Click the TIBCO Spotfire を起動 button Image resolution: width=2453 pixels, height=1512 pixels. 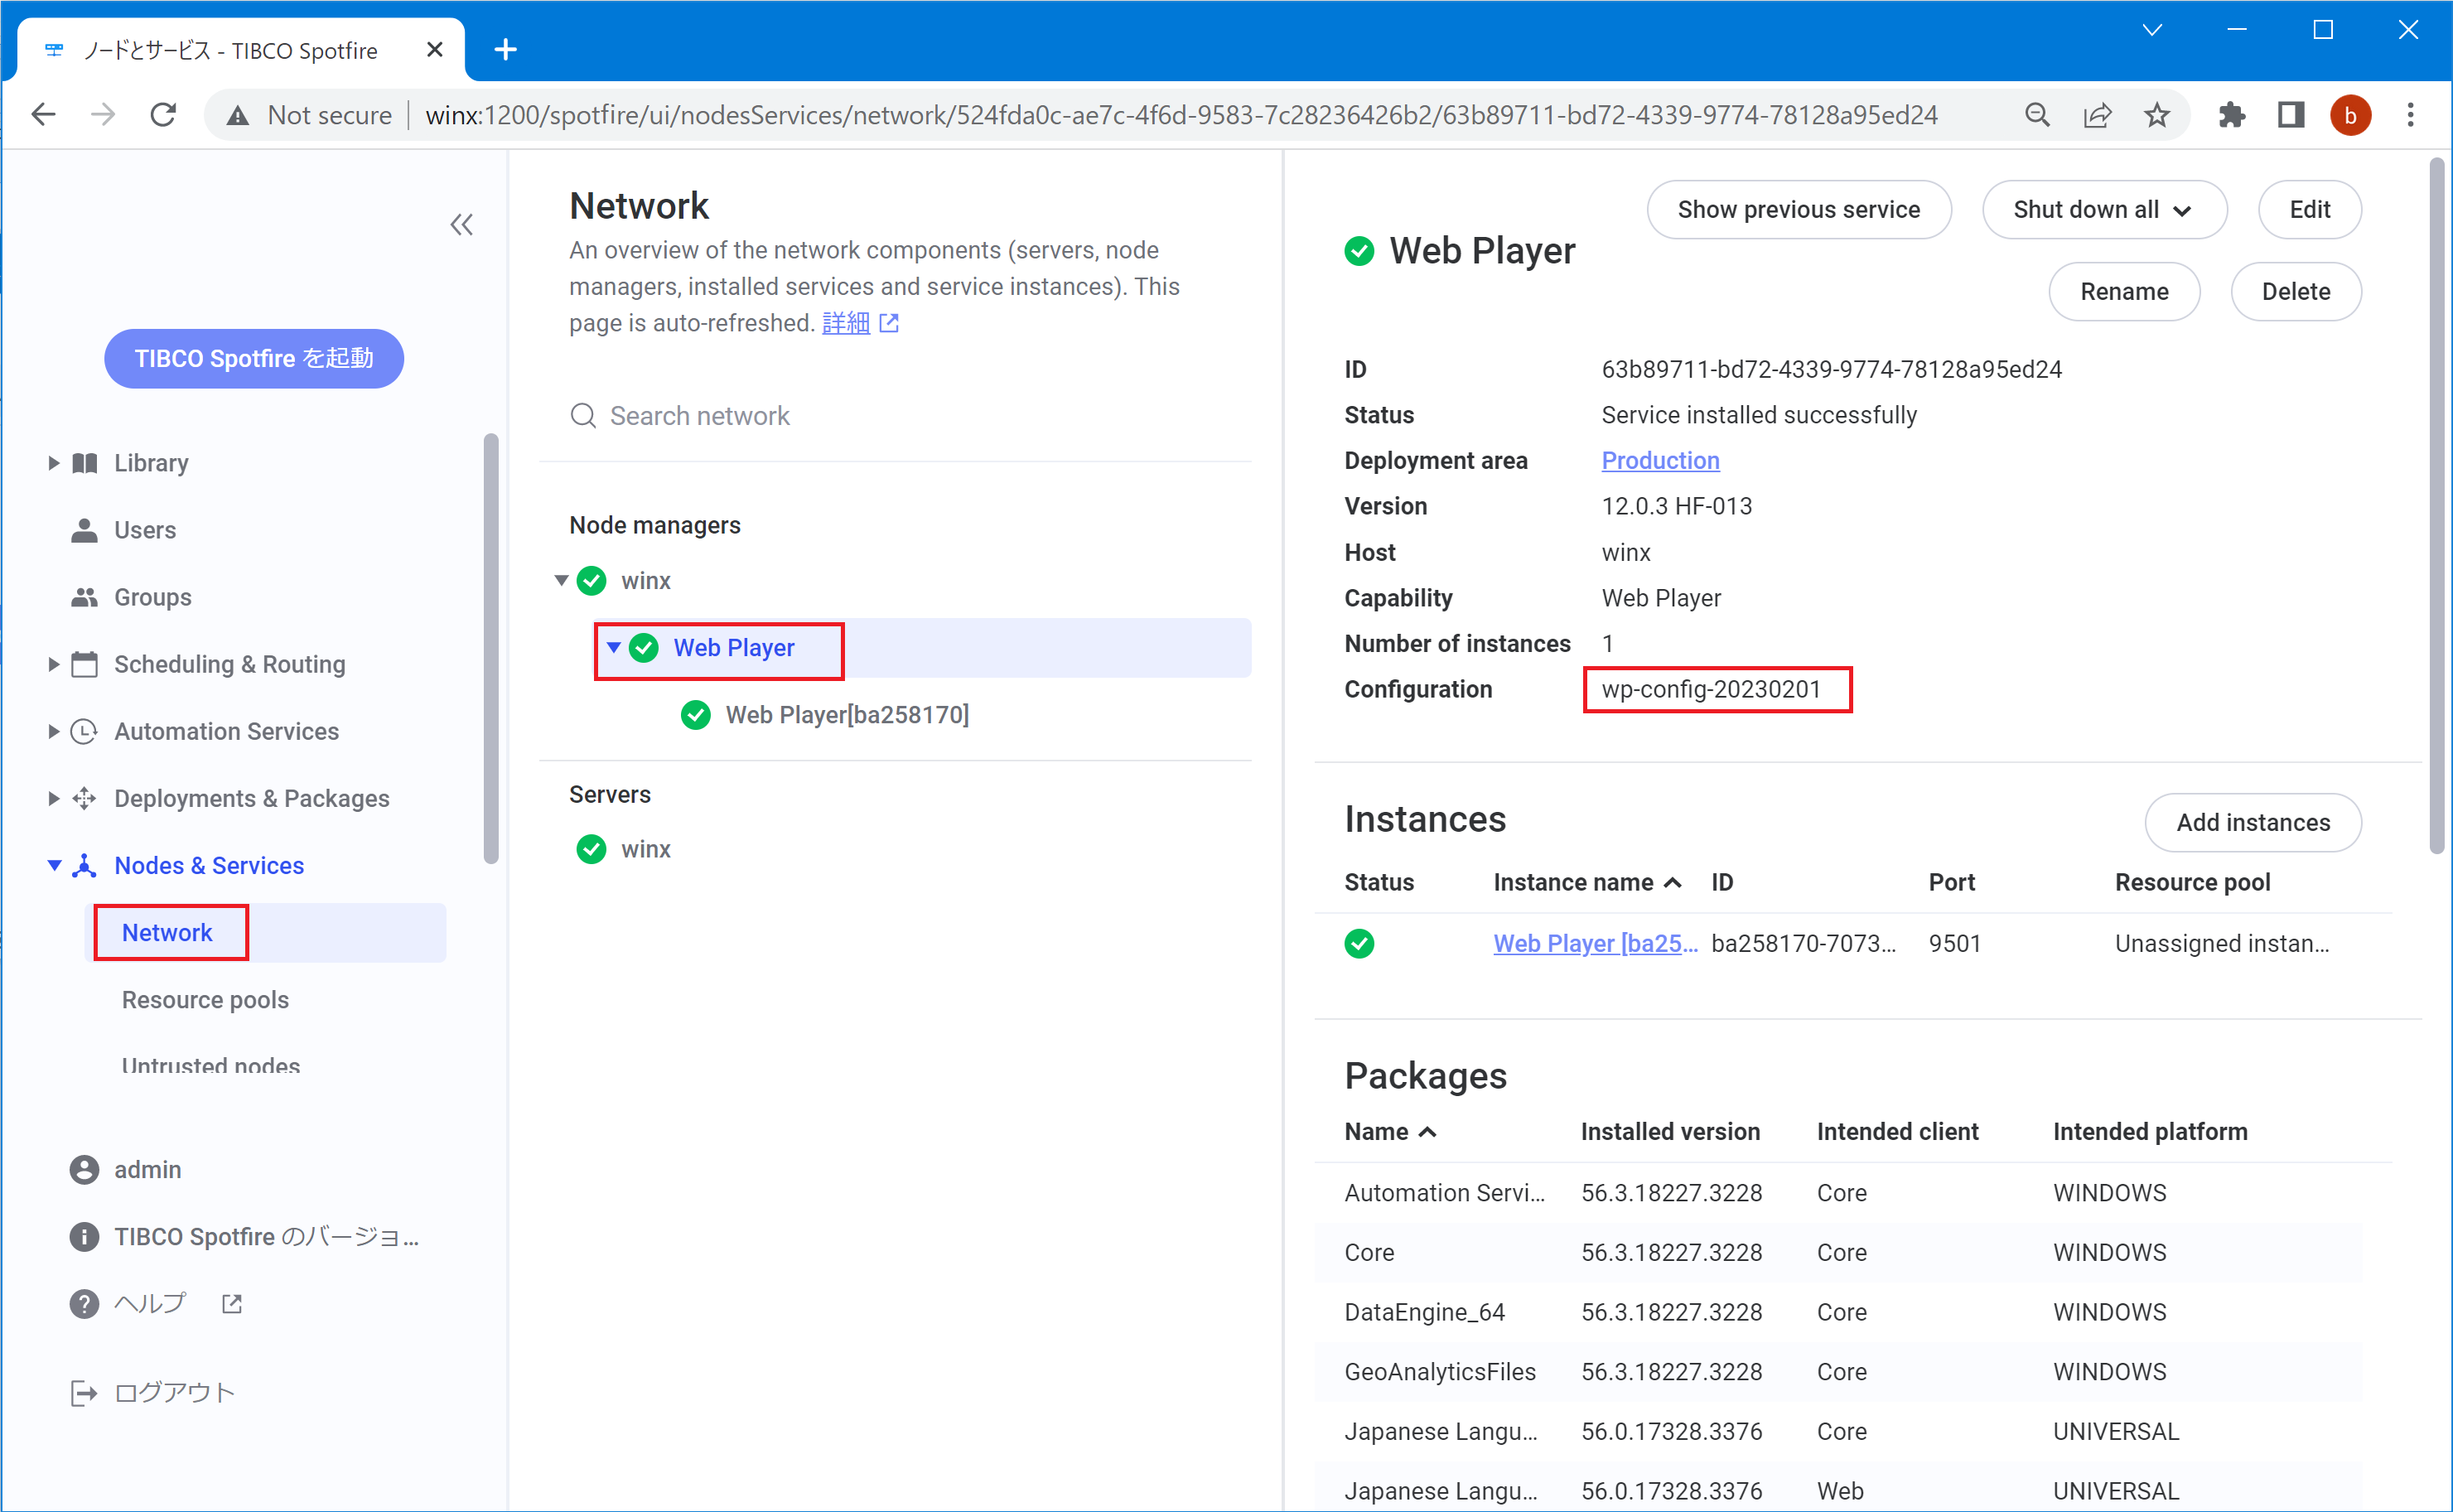254,359
